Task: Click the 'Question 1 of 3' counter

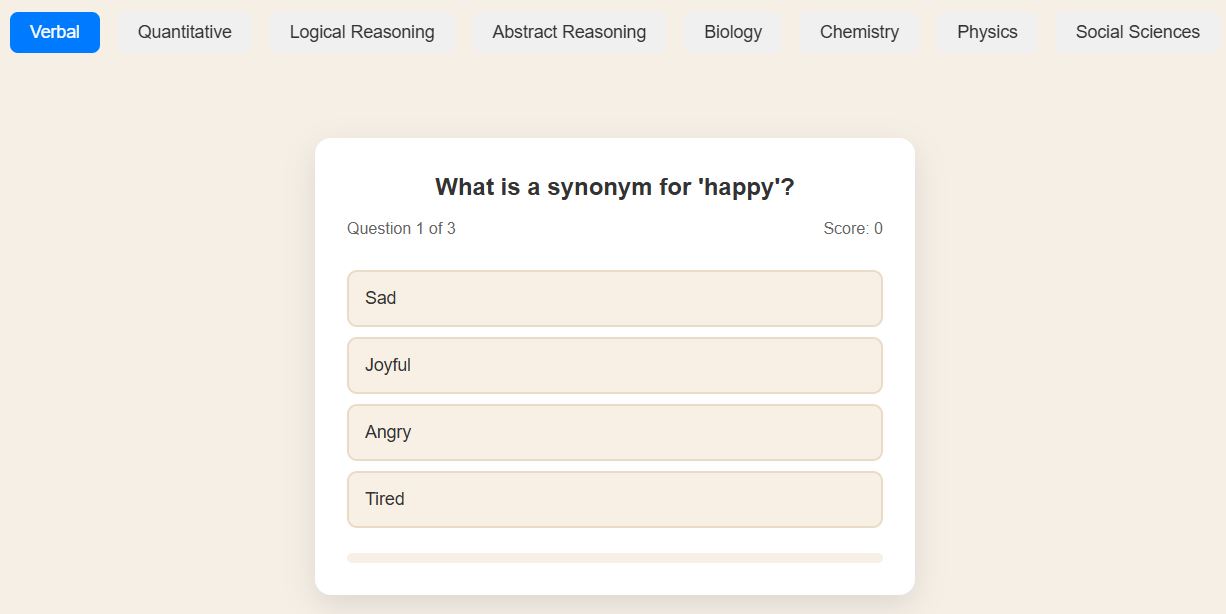Action: 401,228
